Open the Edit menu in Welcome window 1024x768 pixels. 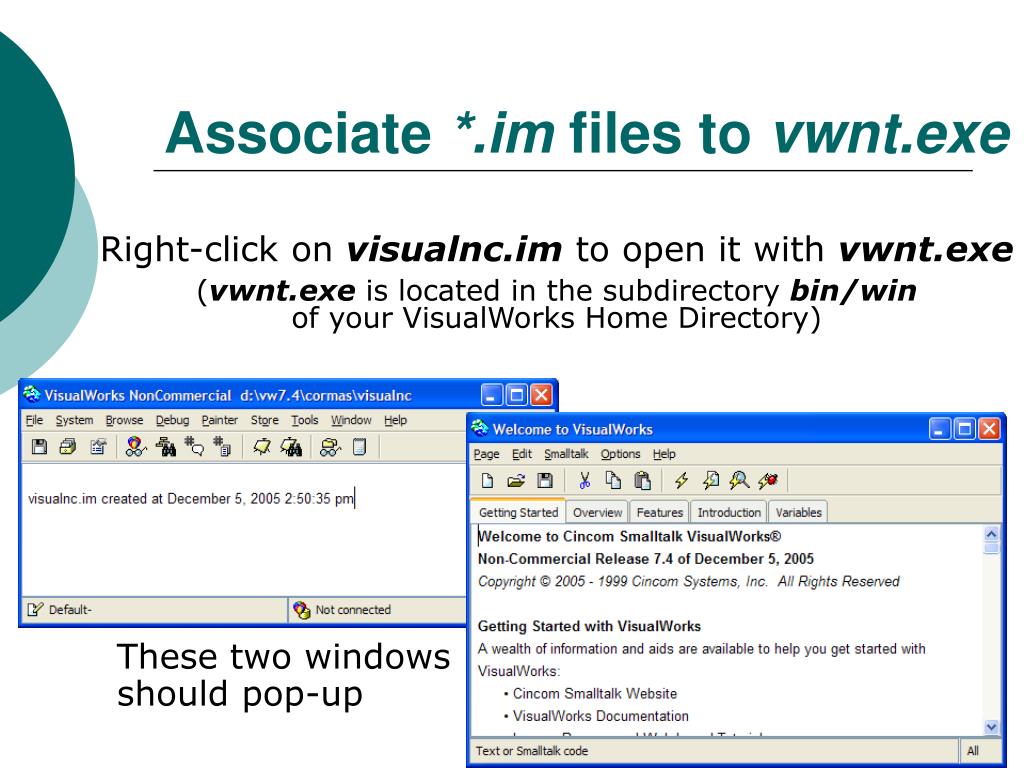(x=522, y=454)
